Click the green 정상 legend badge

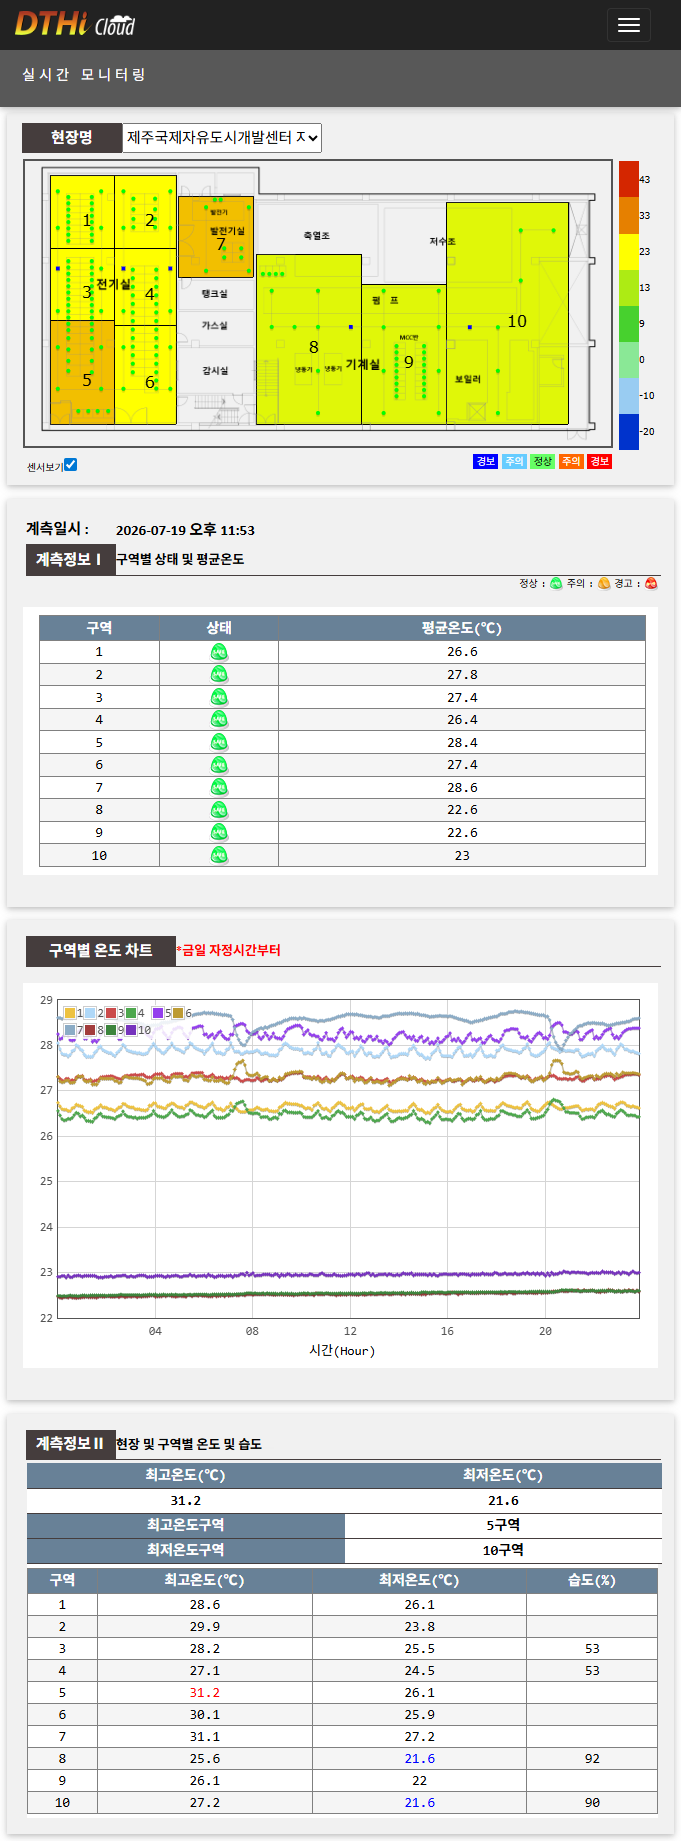543,461
